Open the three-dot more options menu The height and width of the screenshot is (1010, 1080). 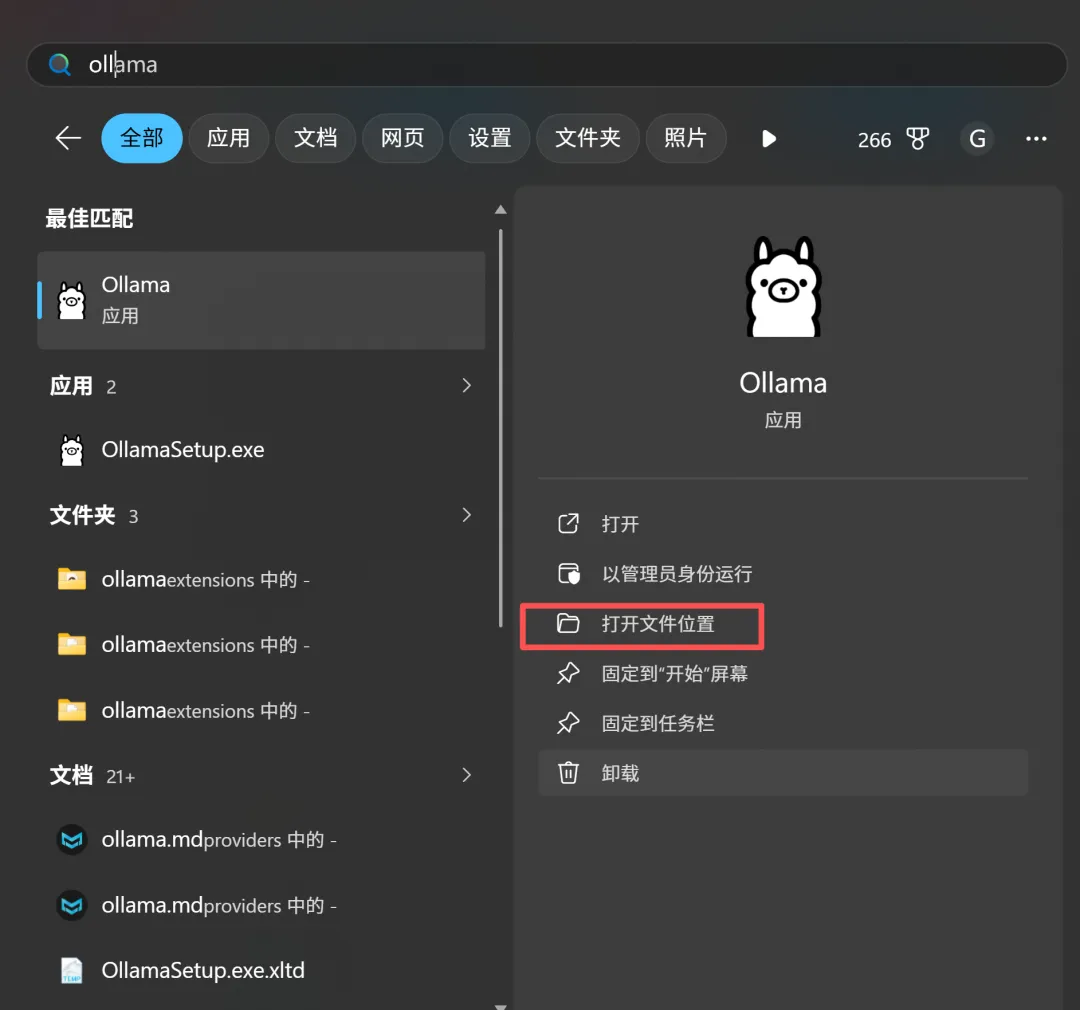click(x=1036, y=139)
